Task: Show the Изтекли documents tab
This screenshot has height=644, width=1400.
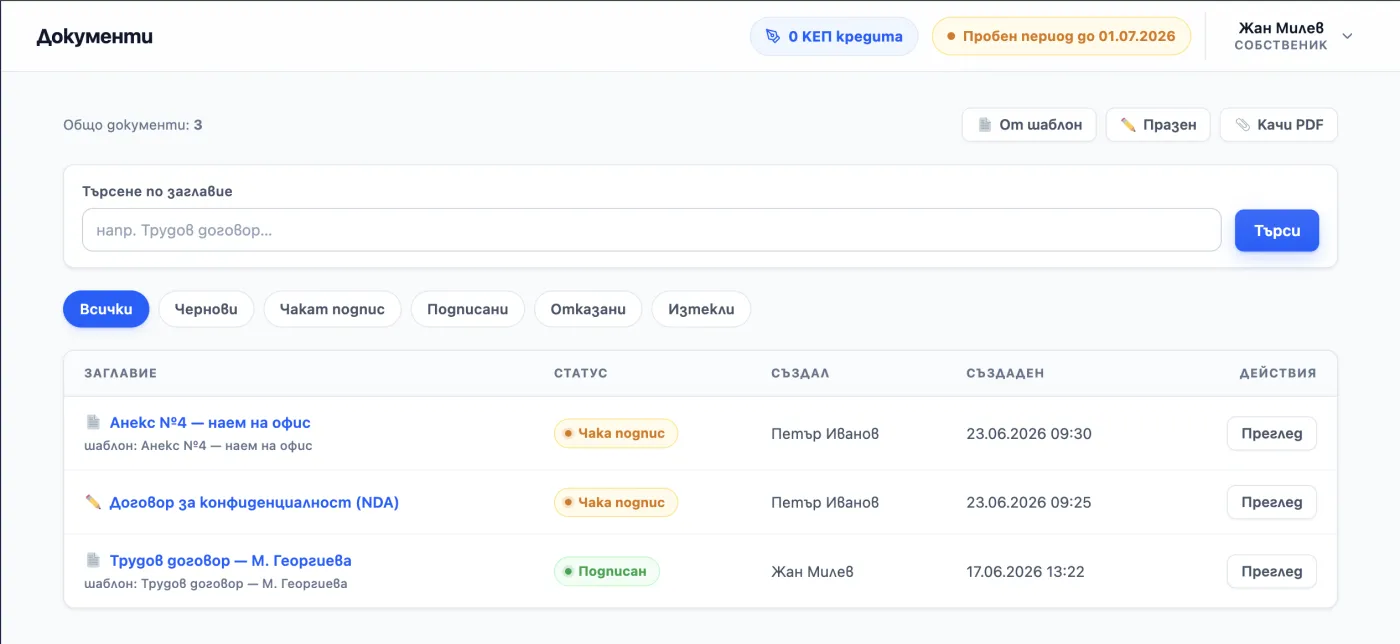Action: [701, 309]
